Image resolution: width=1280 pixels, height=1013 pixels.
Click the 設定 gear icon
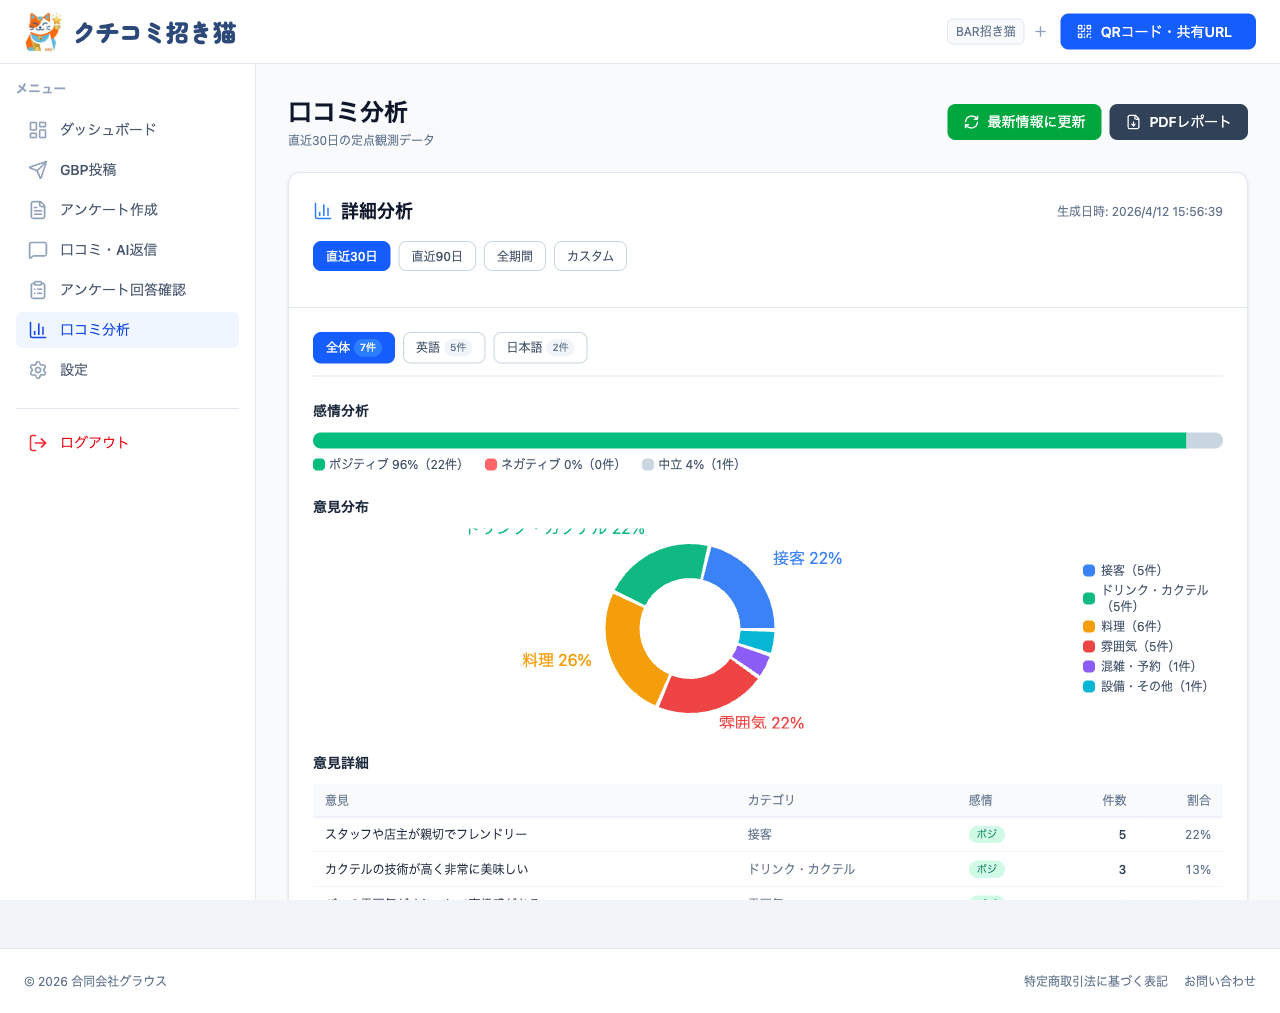(38, 370)
